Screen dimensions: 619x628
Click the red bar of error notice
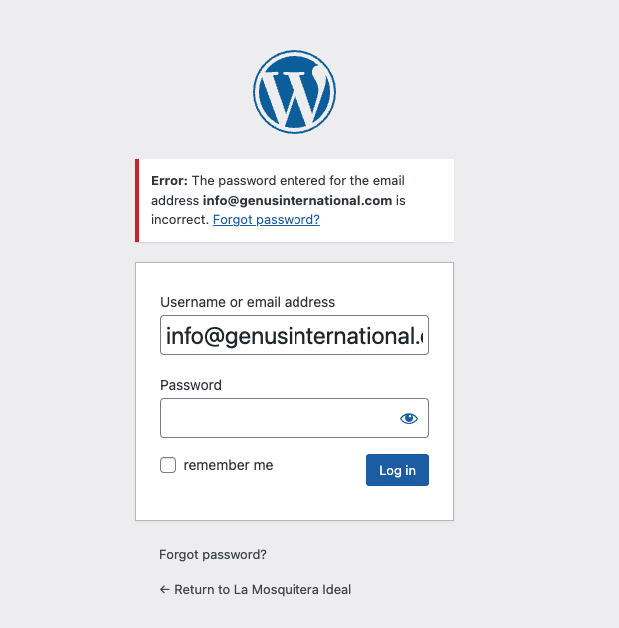click(137, 200)
